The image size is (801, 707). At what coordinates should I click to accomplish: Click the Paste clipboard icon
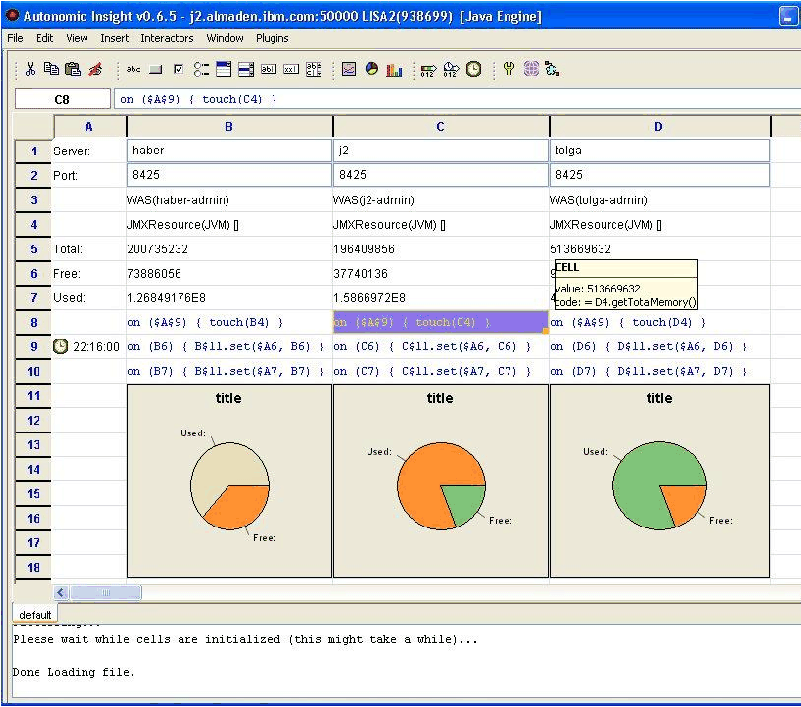[x=72, y=69]
